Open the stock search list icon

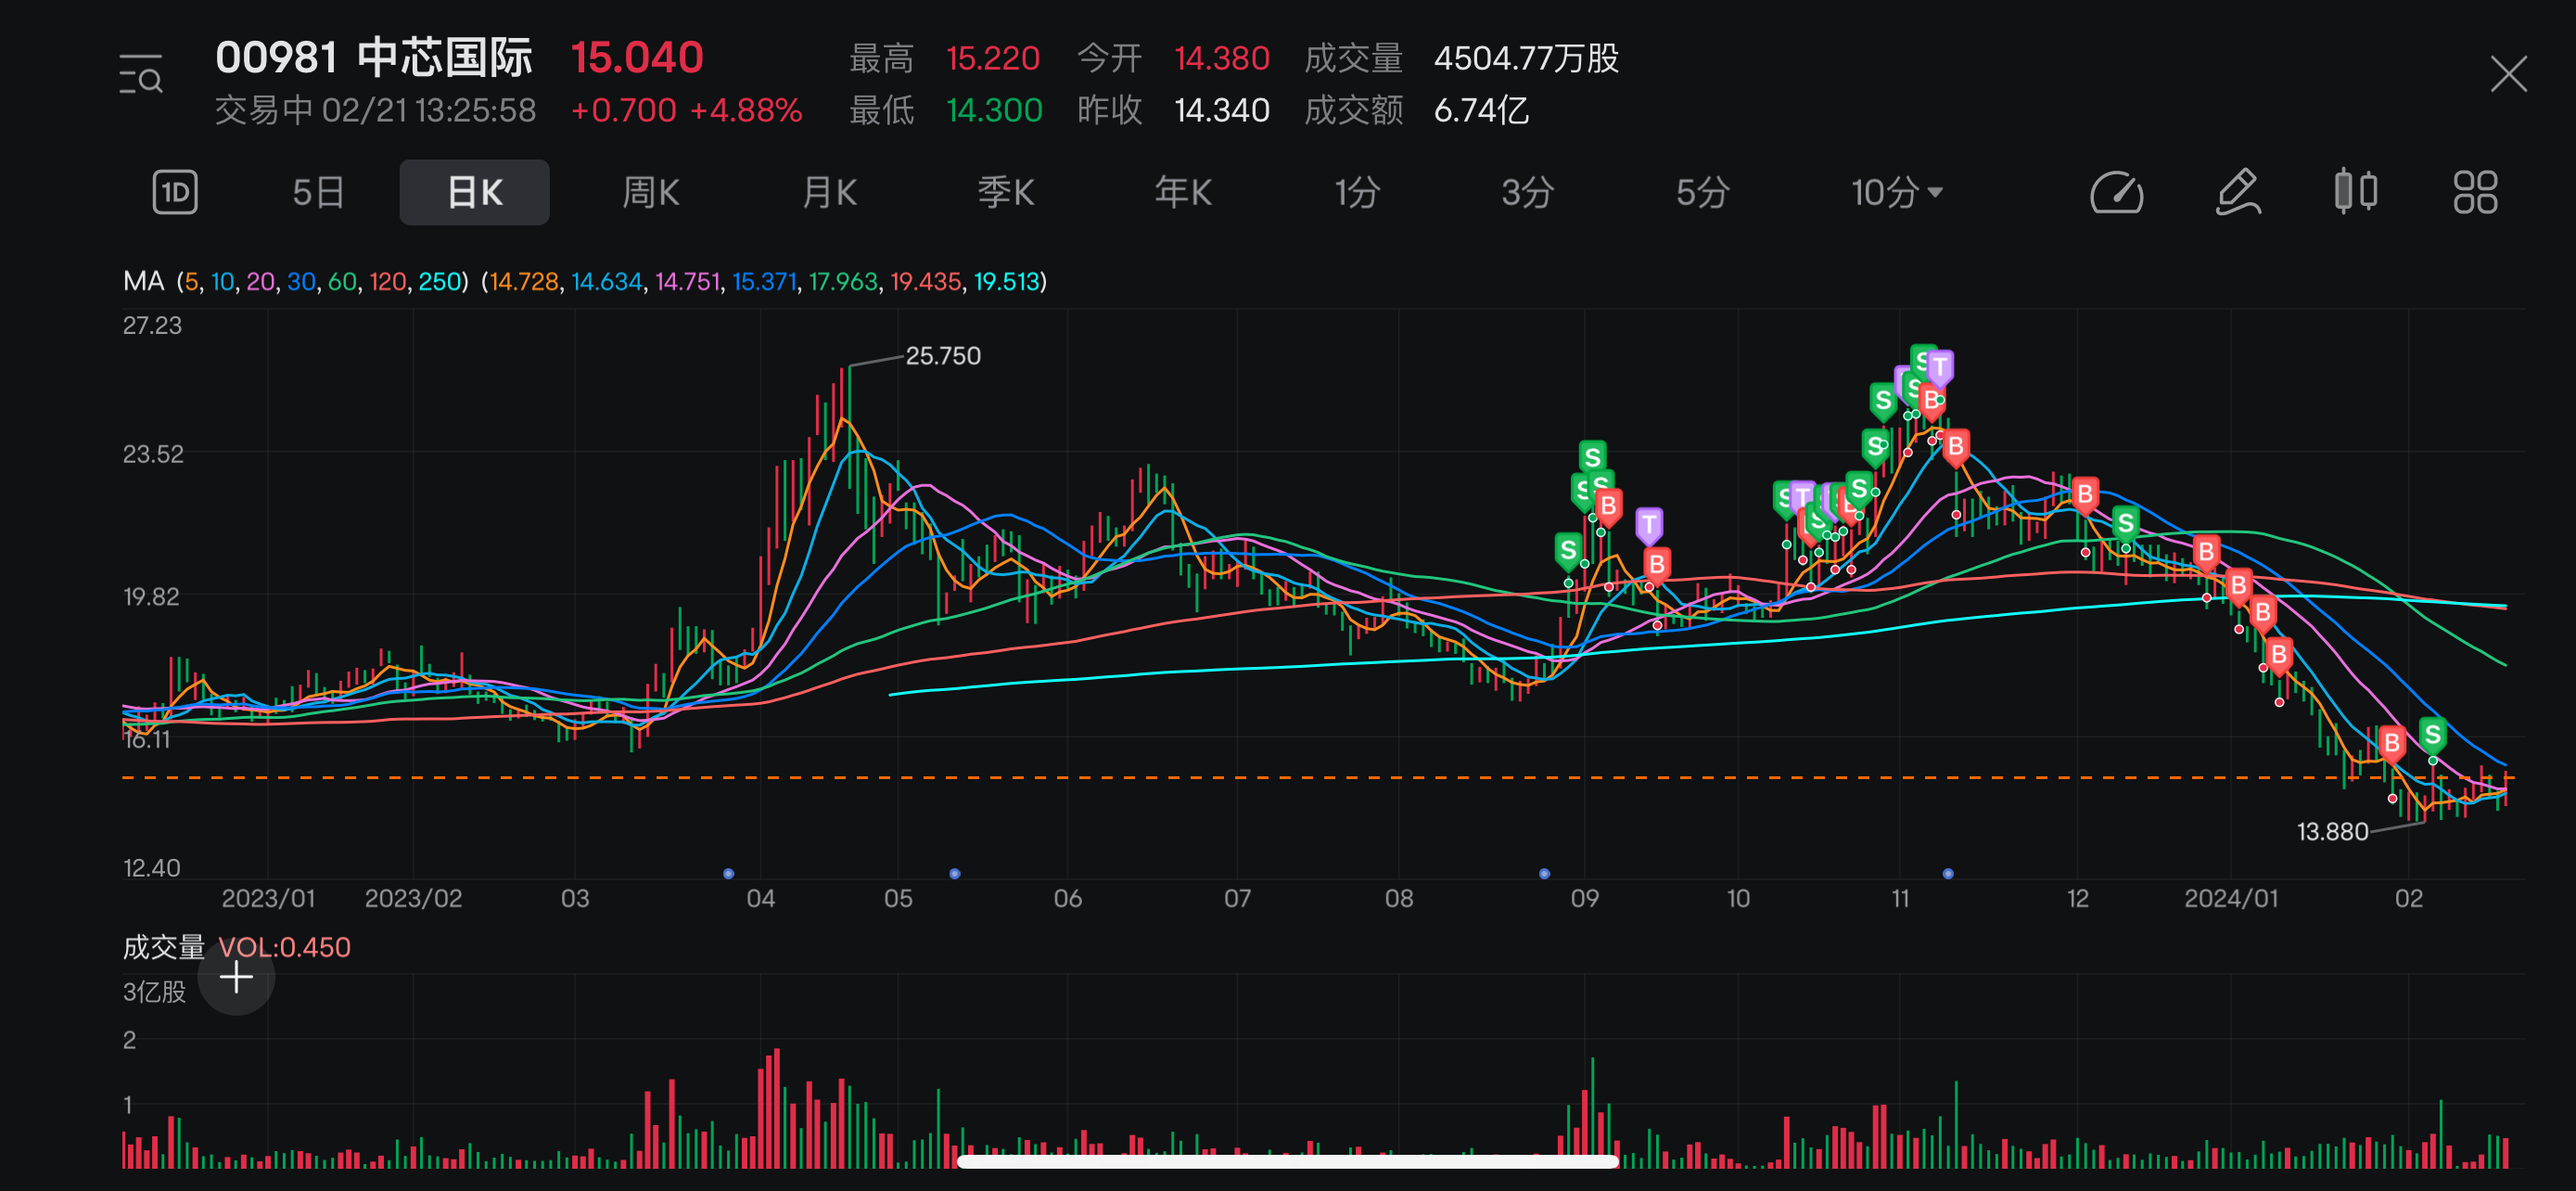(140, 75)
